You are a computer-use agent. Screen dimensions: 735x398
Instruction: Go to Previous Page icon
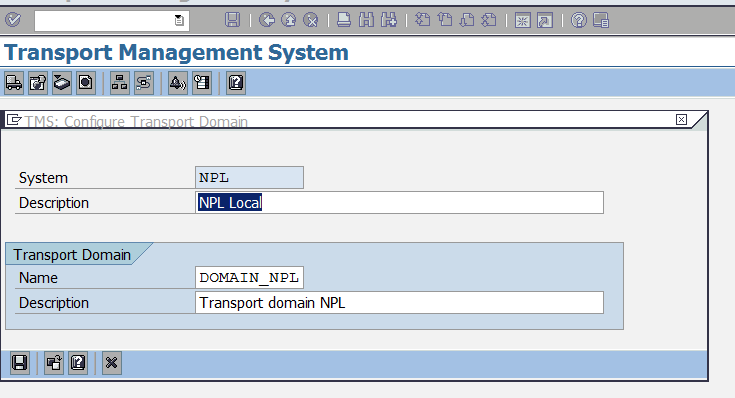444,20
